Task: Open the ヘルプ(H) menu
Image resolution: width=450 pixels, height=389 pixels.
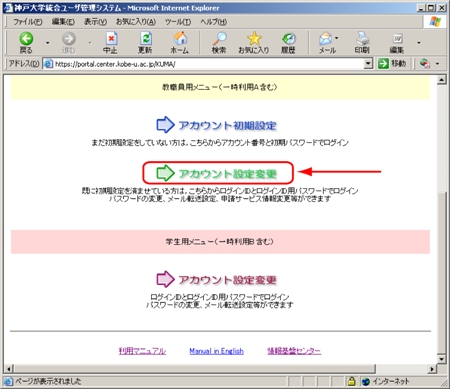Action: click(x=213, y=22)
